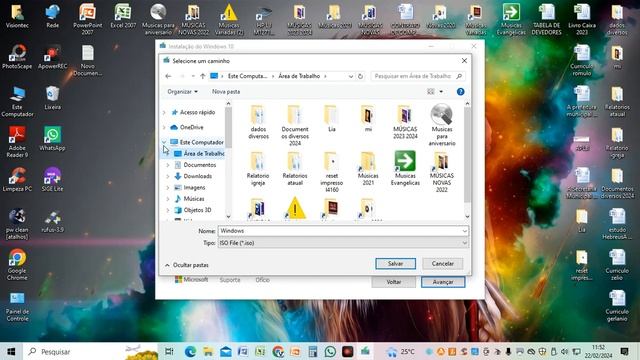Screen dimensions: 640x360
Task: Click the refresh button in address bar
Action: [360, 76]
